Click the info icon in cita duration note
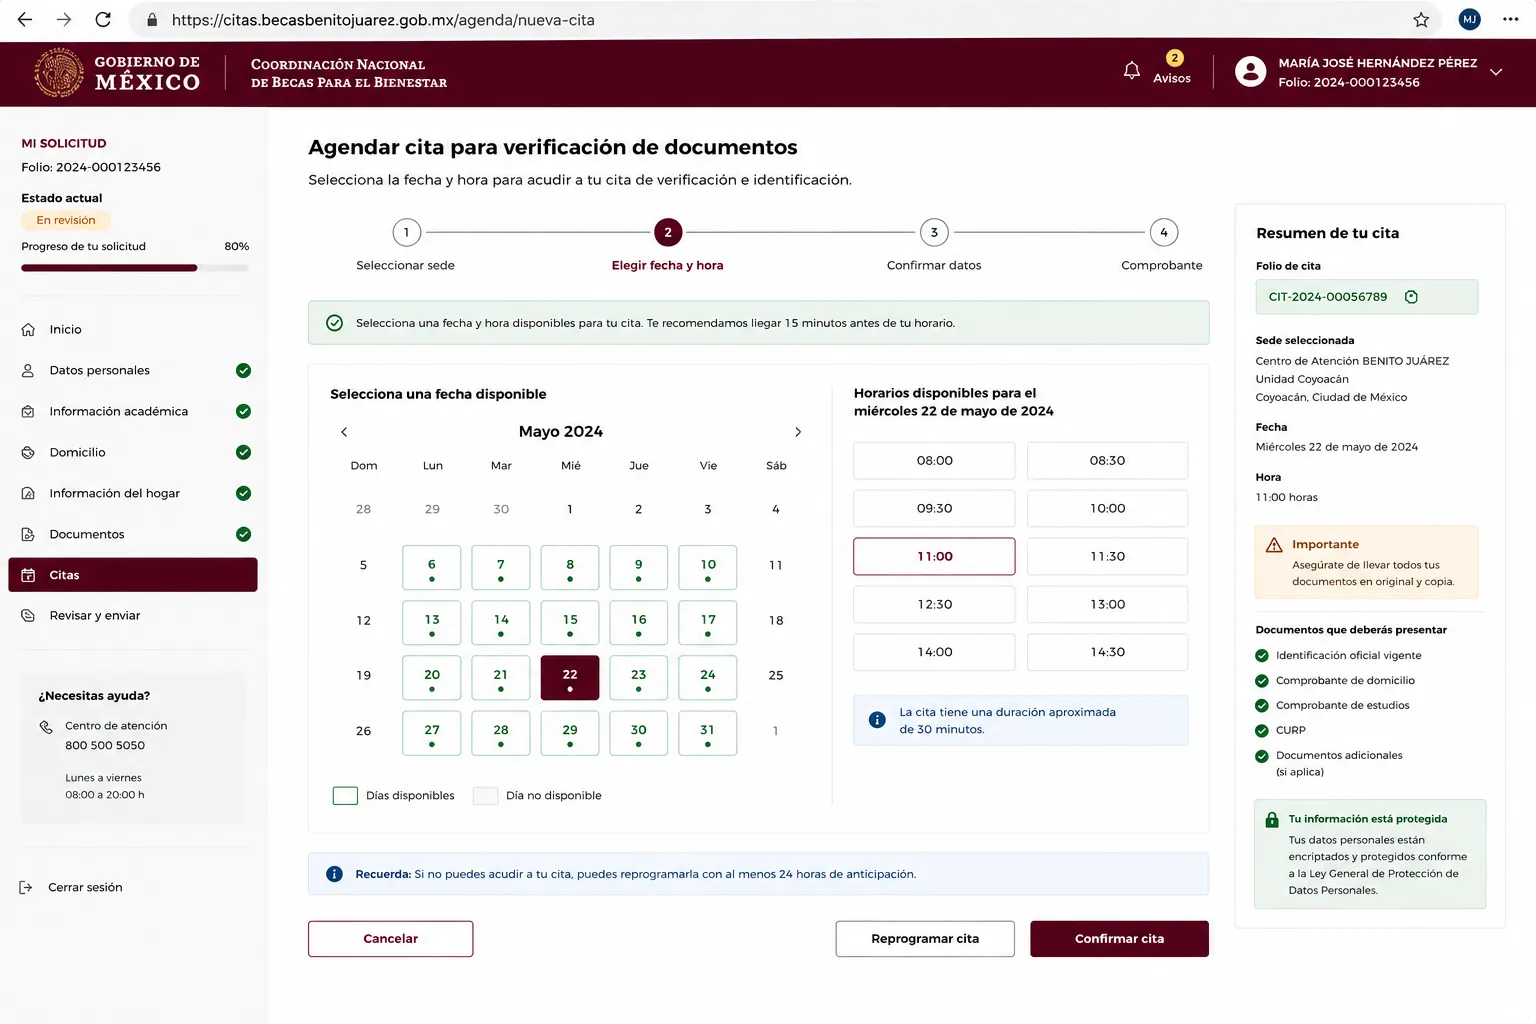This screenshot has width=1536, height=1024. coord(877,720)
